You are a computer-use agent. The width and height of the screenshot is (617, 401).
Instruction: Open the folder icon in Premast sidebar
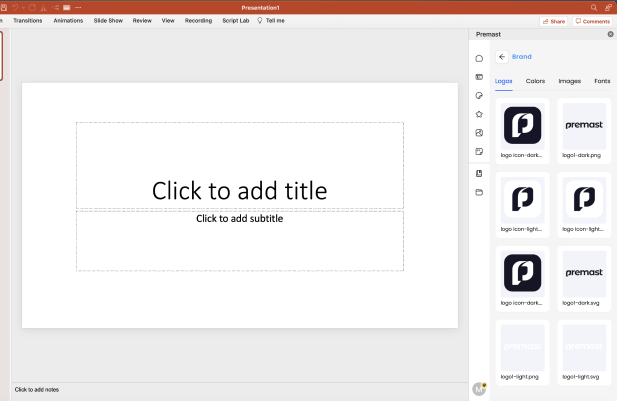coord(479,192)
